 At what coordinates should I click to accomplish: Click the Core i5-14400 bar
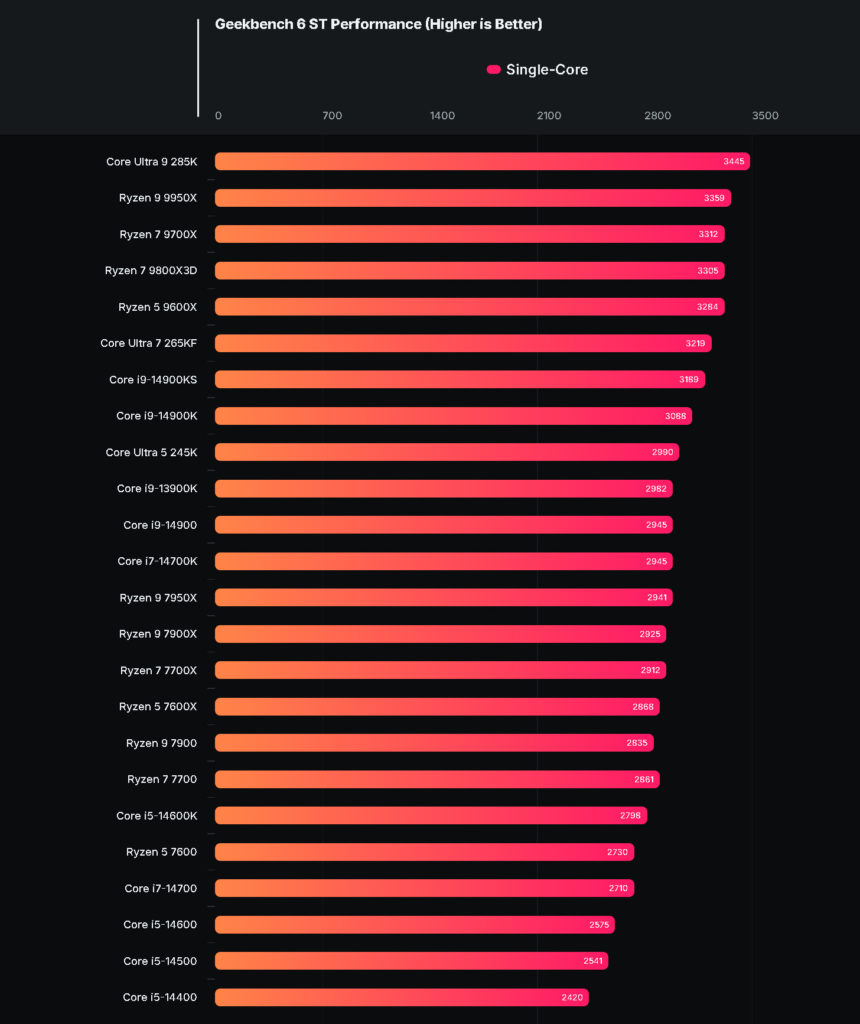(x=402, y=997)
